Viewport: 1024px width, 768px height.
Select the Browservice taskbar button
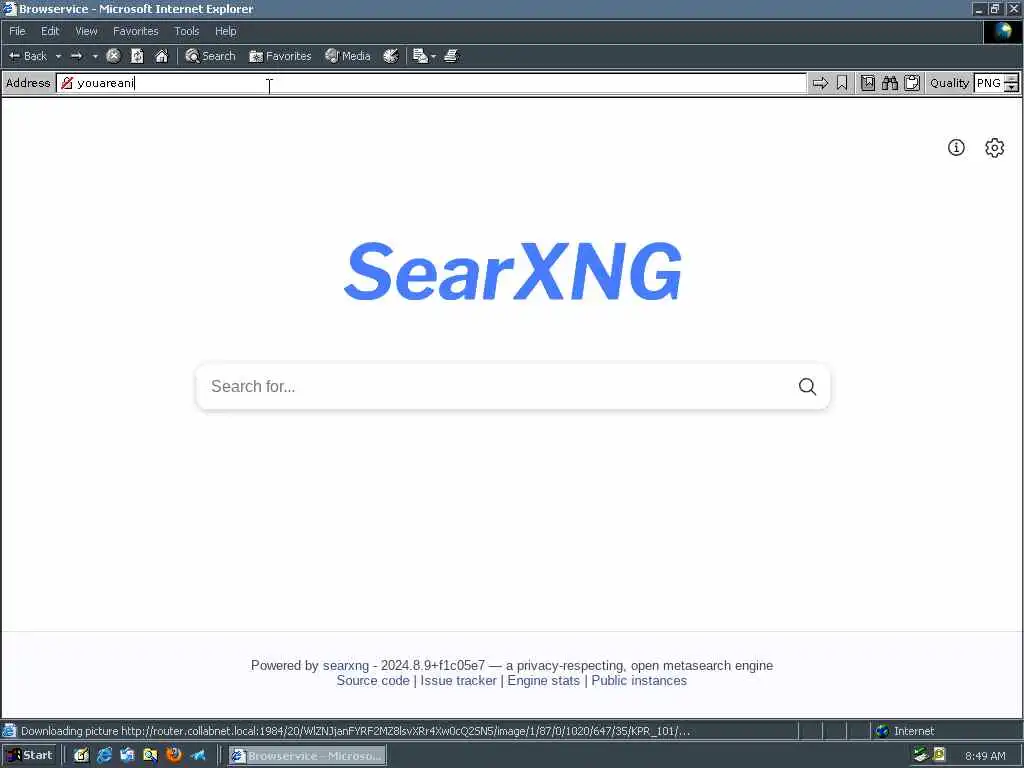click(307, 756)
